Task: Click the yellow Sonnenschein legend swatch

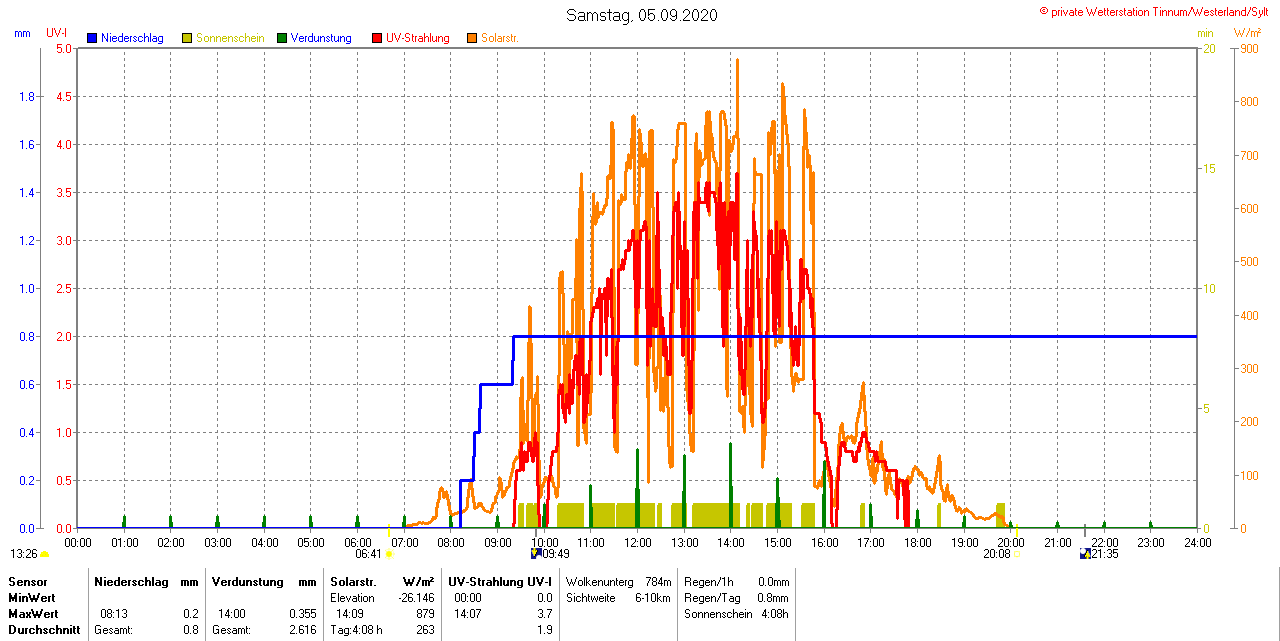Action: 187,38
